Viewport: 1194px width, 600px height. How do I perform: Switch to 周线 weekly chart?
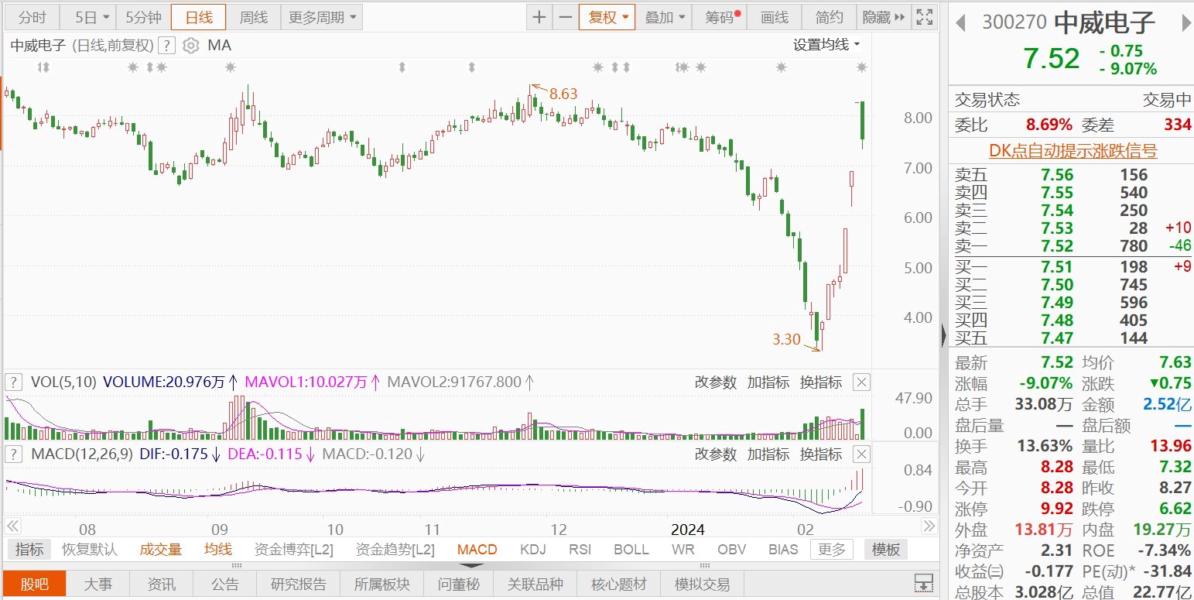[254, 18]
